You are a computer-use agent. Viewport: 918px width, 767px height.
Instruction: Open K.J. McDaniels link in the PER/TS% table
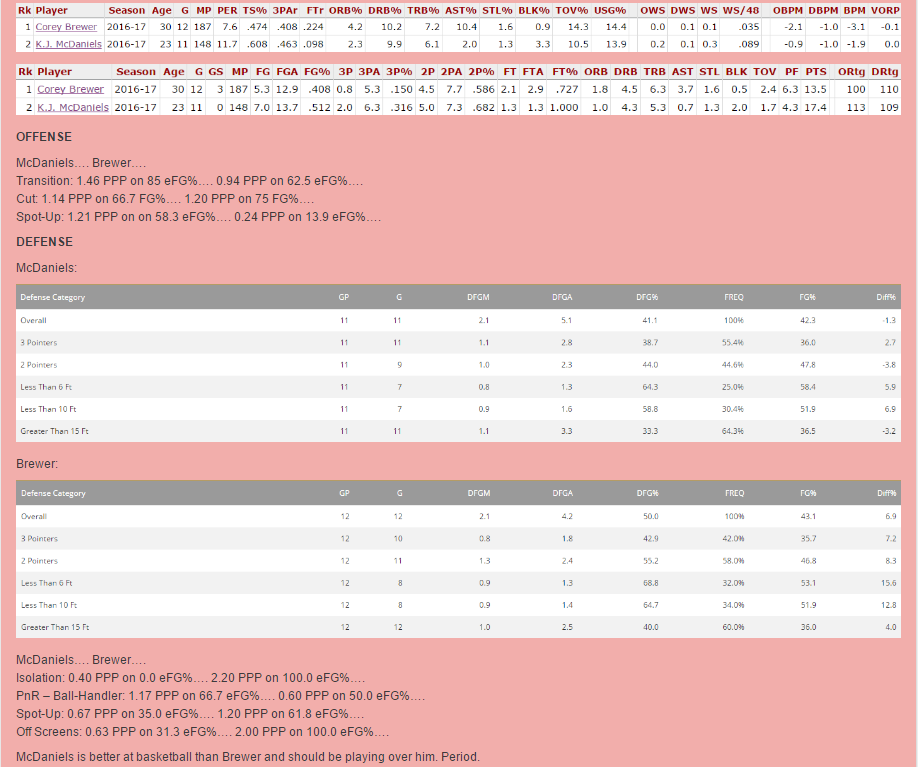pos(68,44)
